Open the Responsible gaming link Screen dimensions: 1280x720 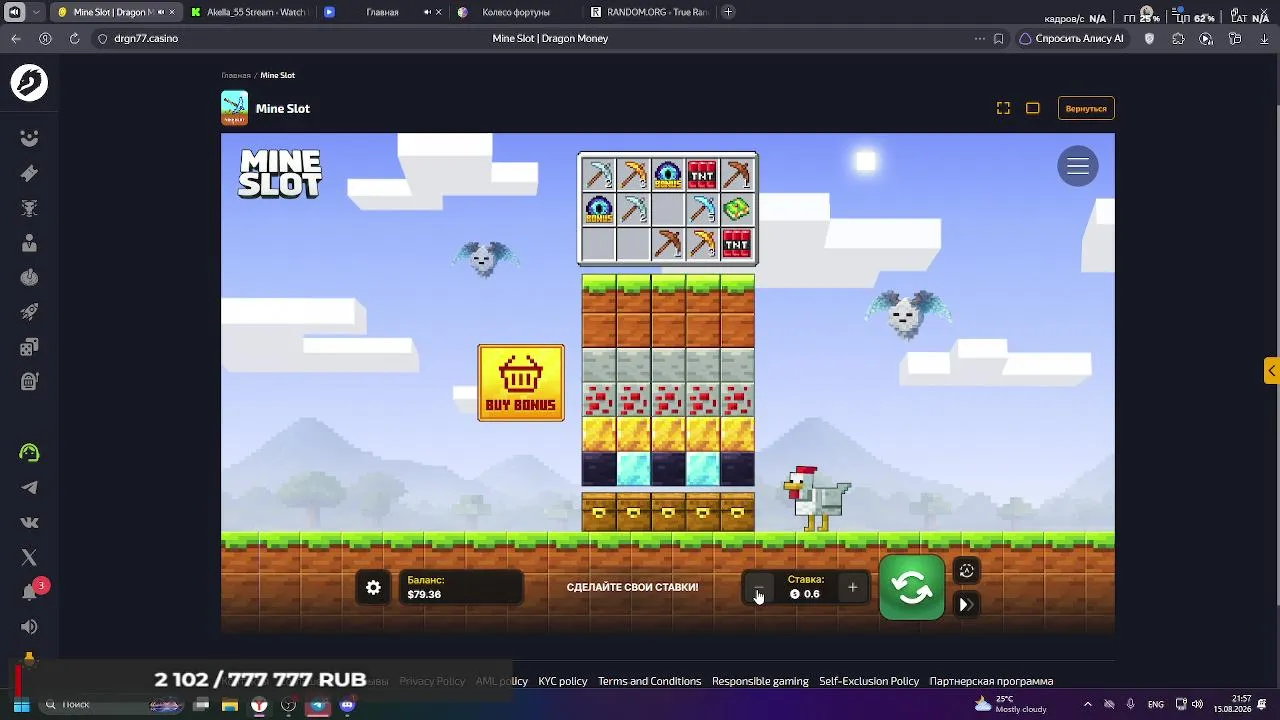tap(760, 681)
